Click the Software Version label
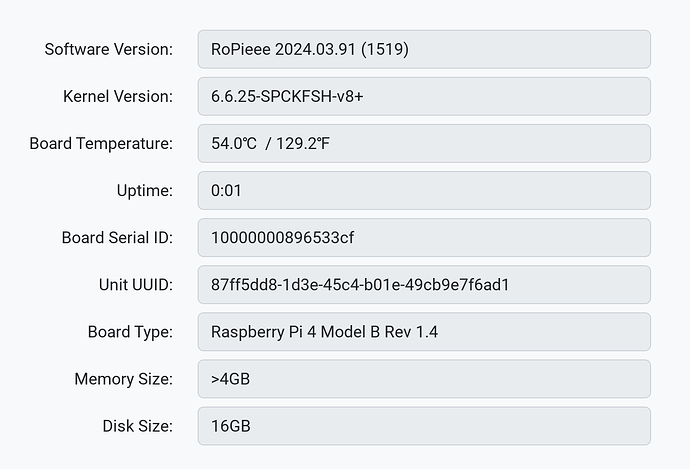This screenshot has width=690, height=469. pos(109,49)
